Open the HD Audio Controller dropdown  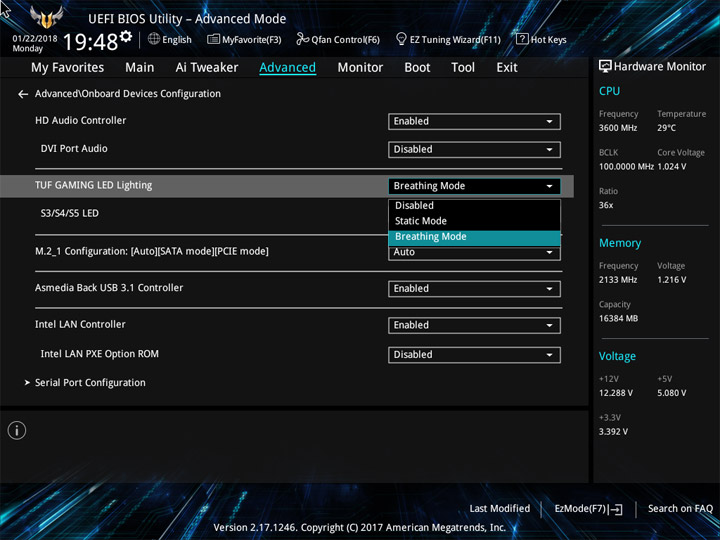tap(474, 122)
